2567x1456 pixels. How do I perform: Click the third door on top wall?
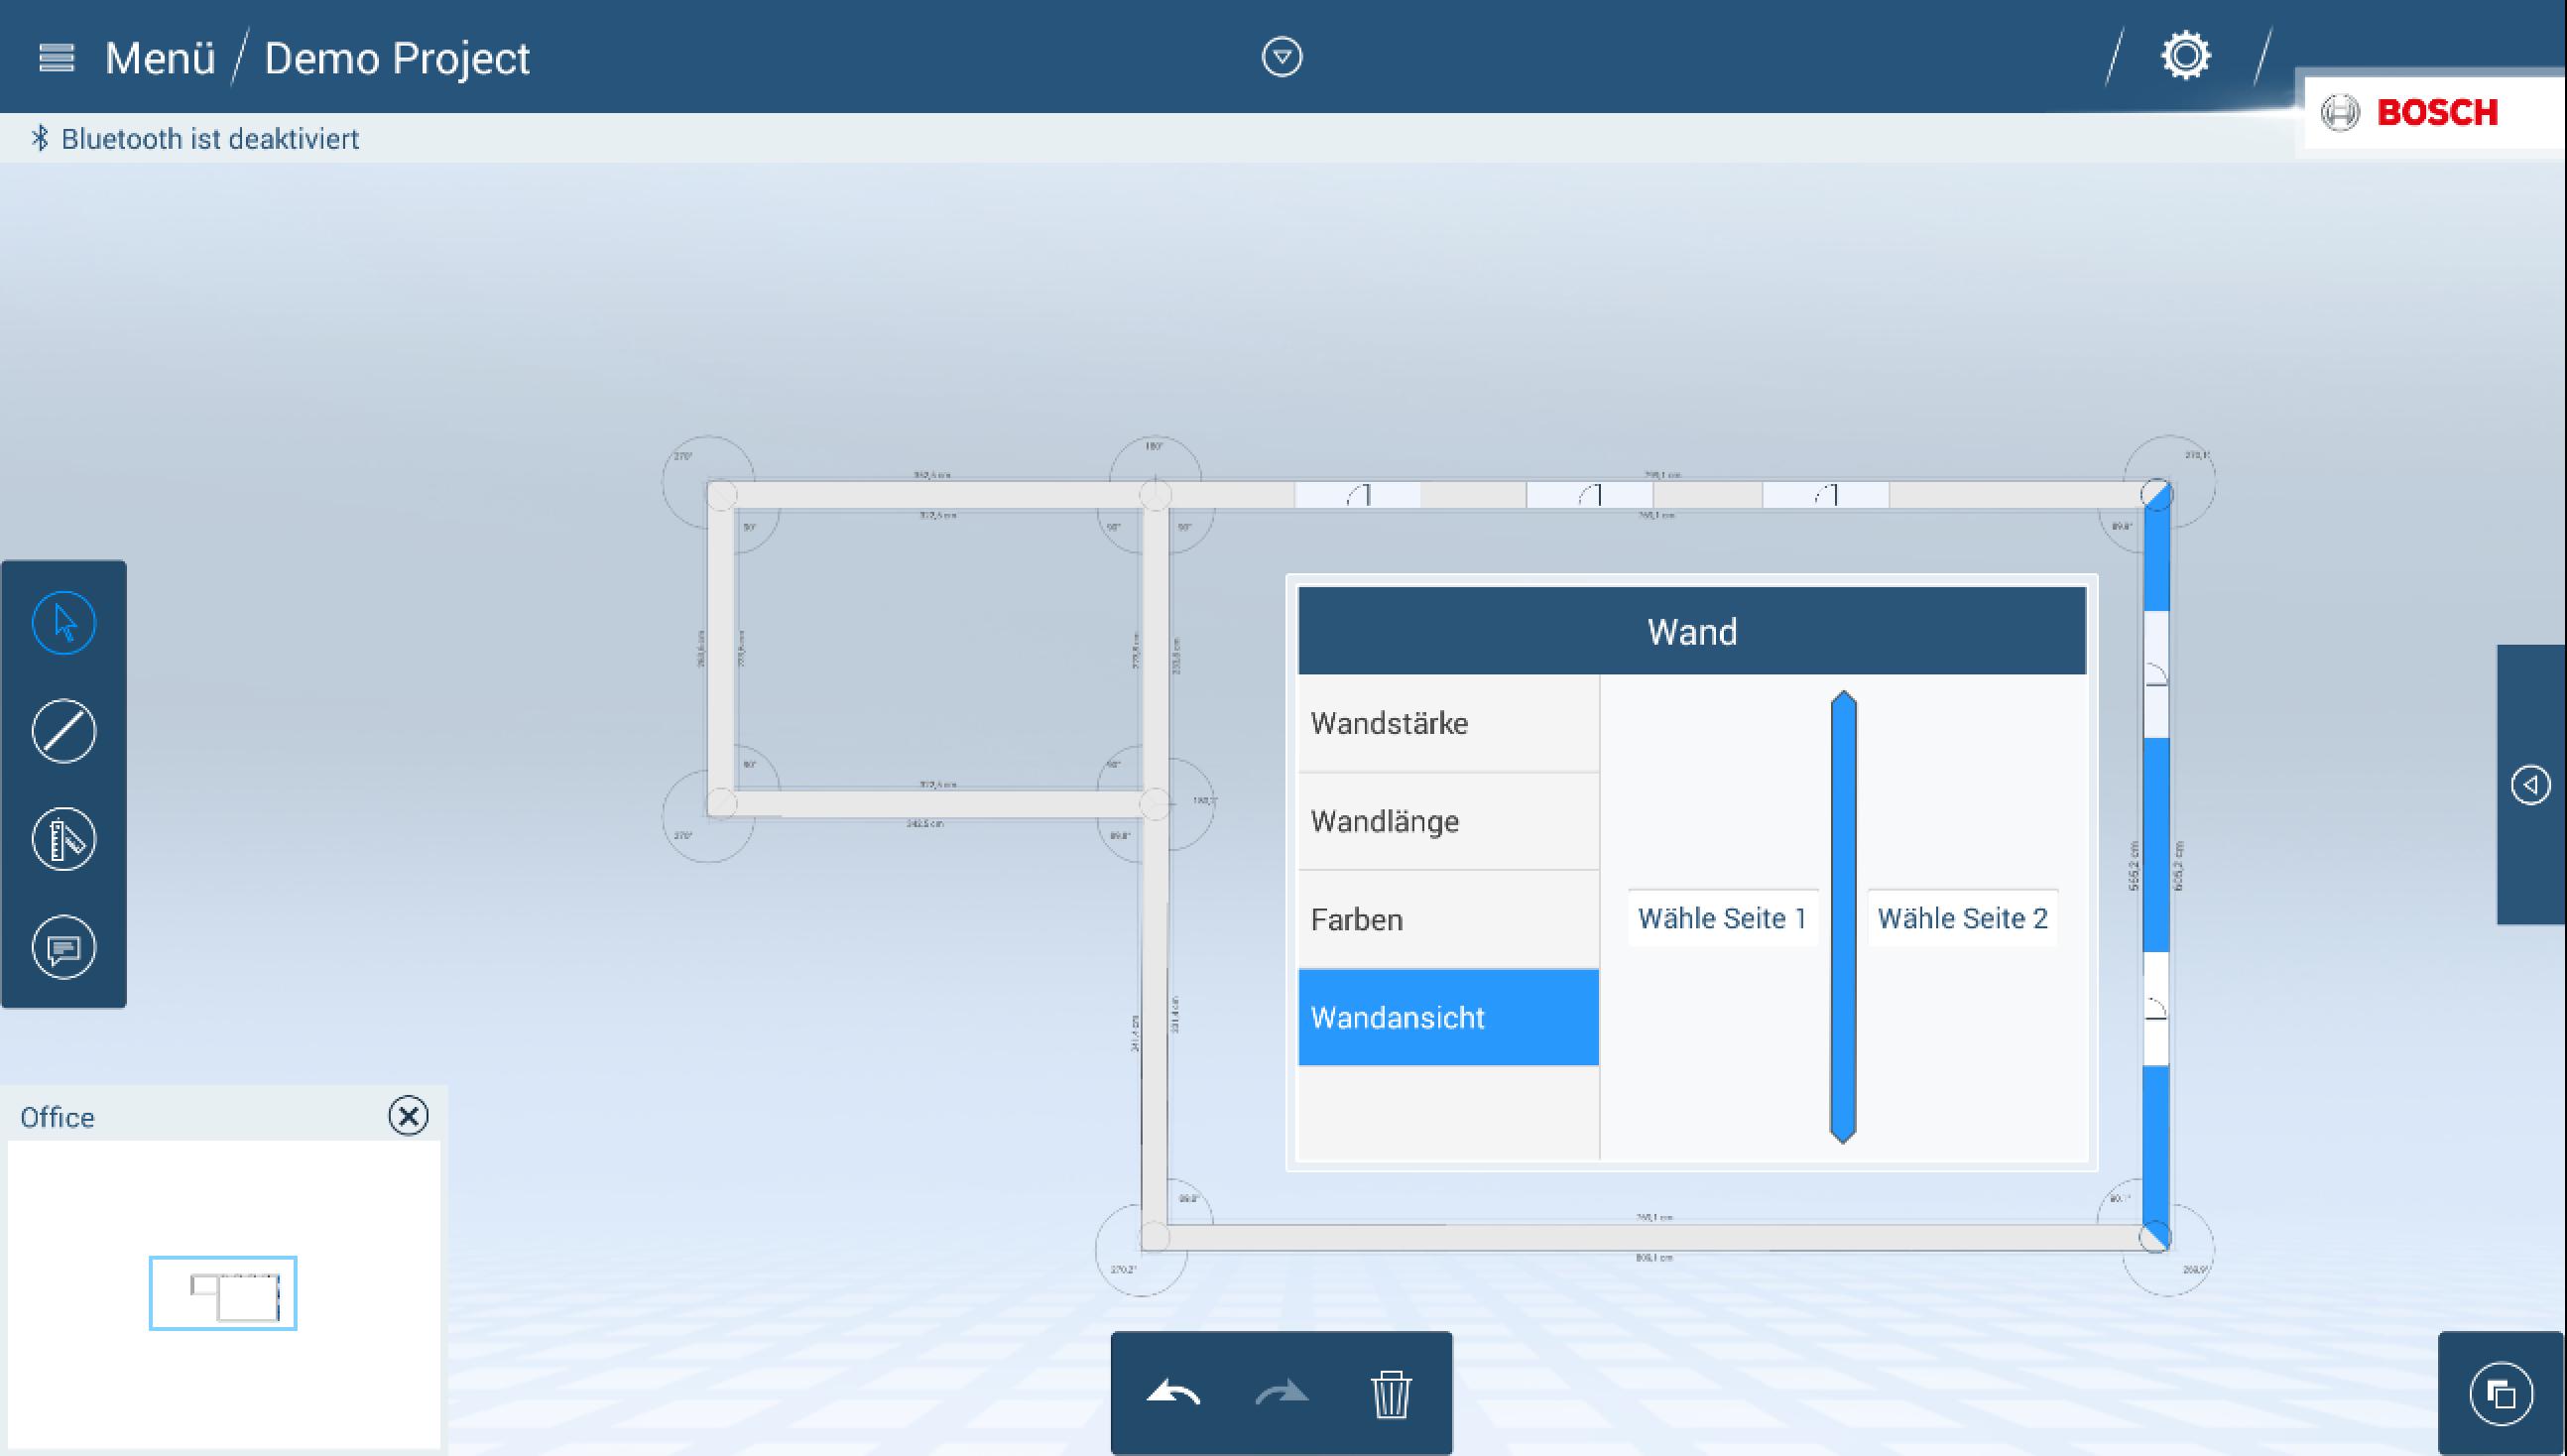[1825, 494]
